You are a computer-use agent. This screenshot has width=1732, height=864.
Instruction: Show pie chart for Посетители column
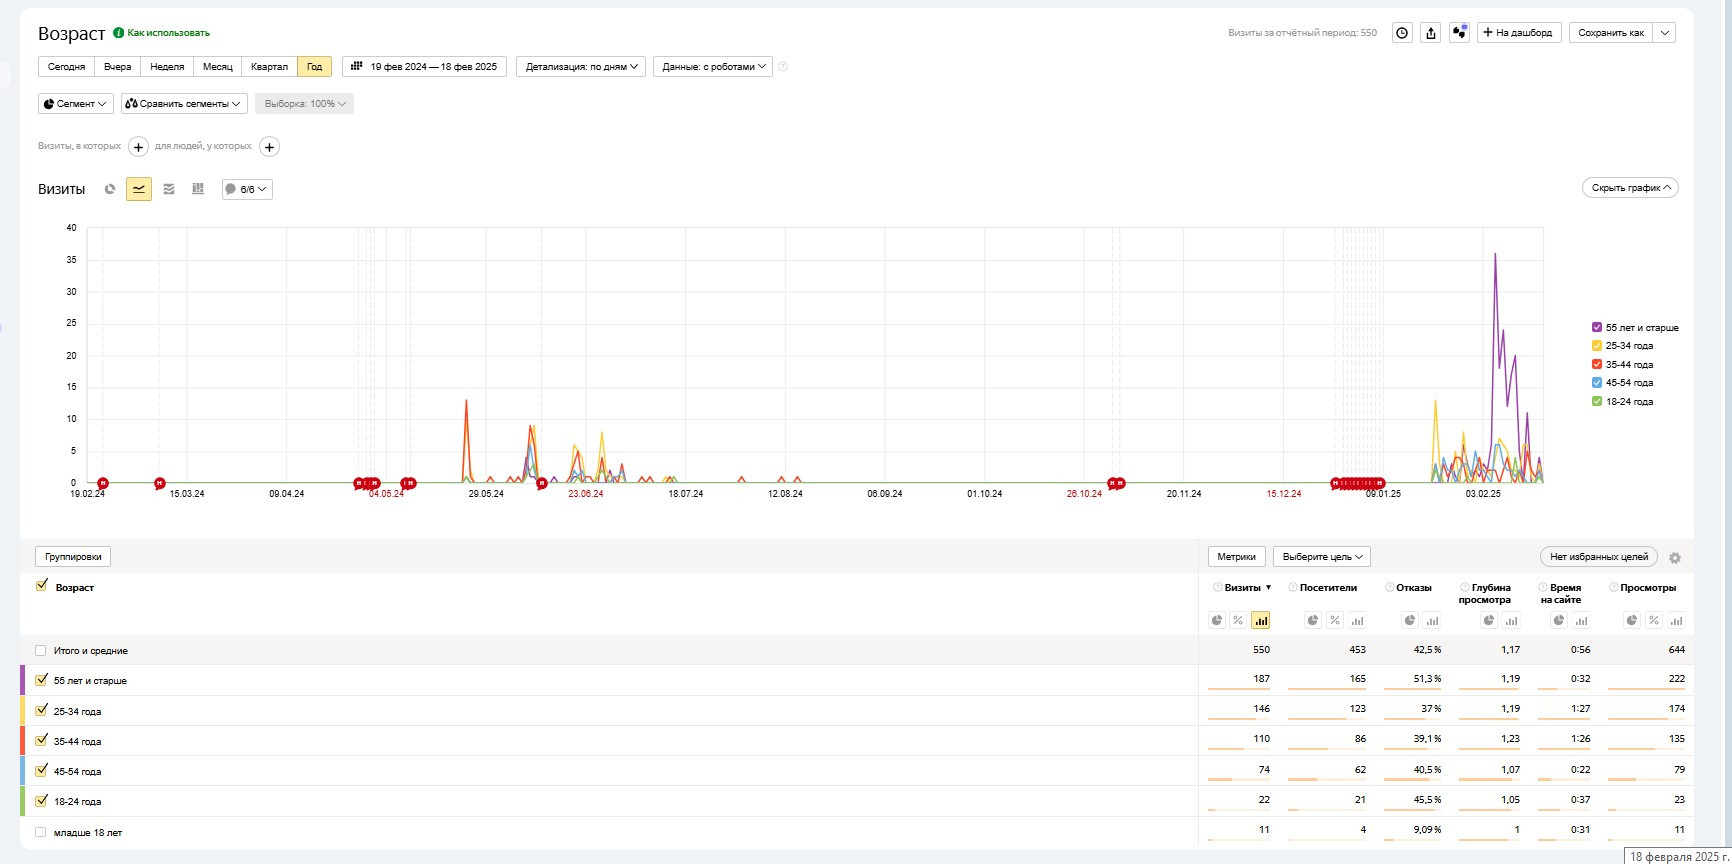coord(1313,621)
